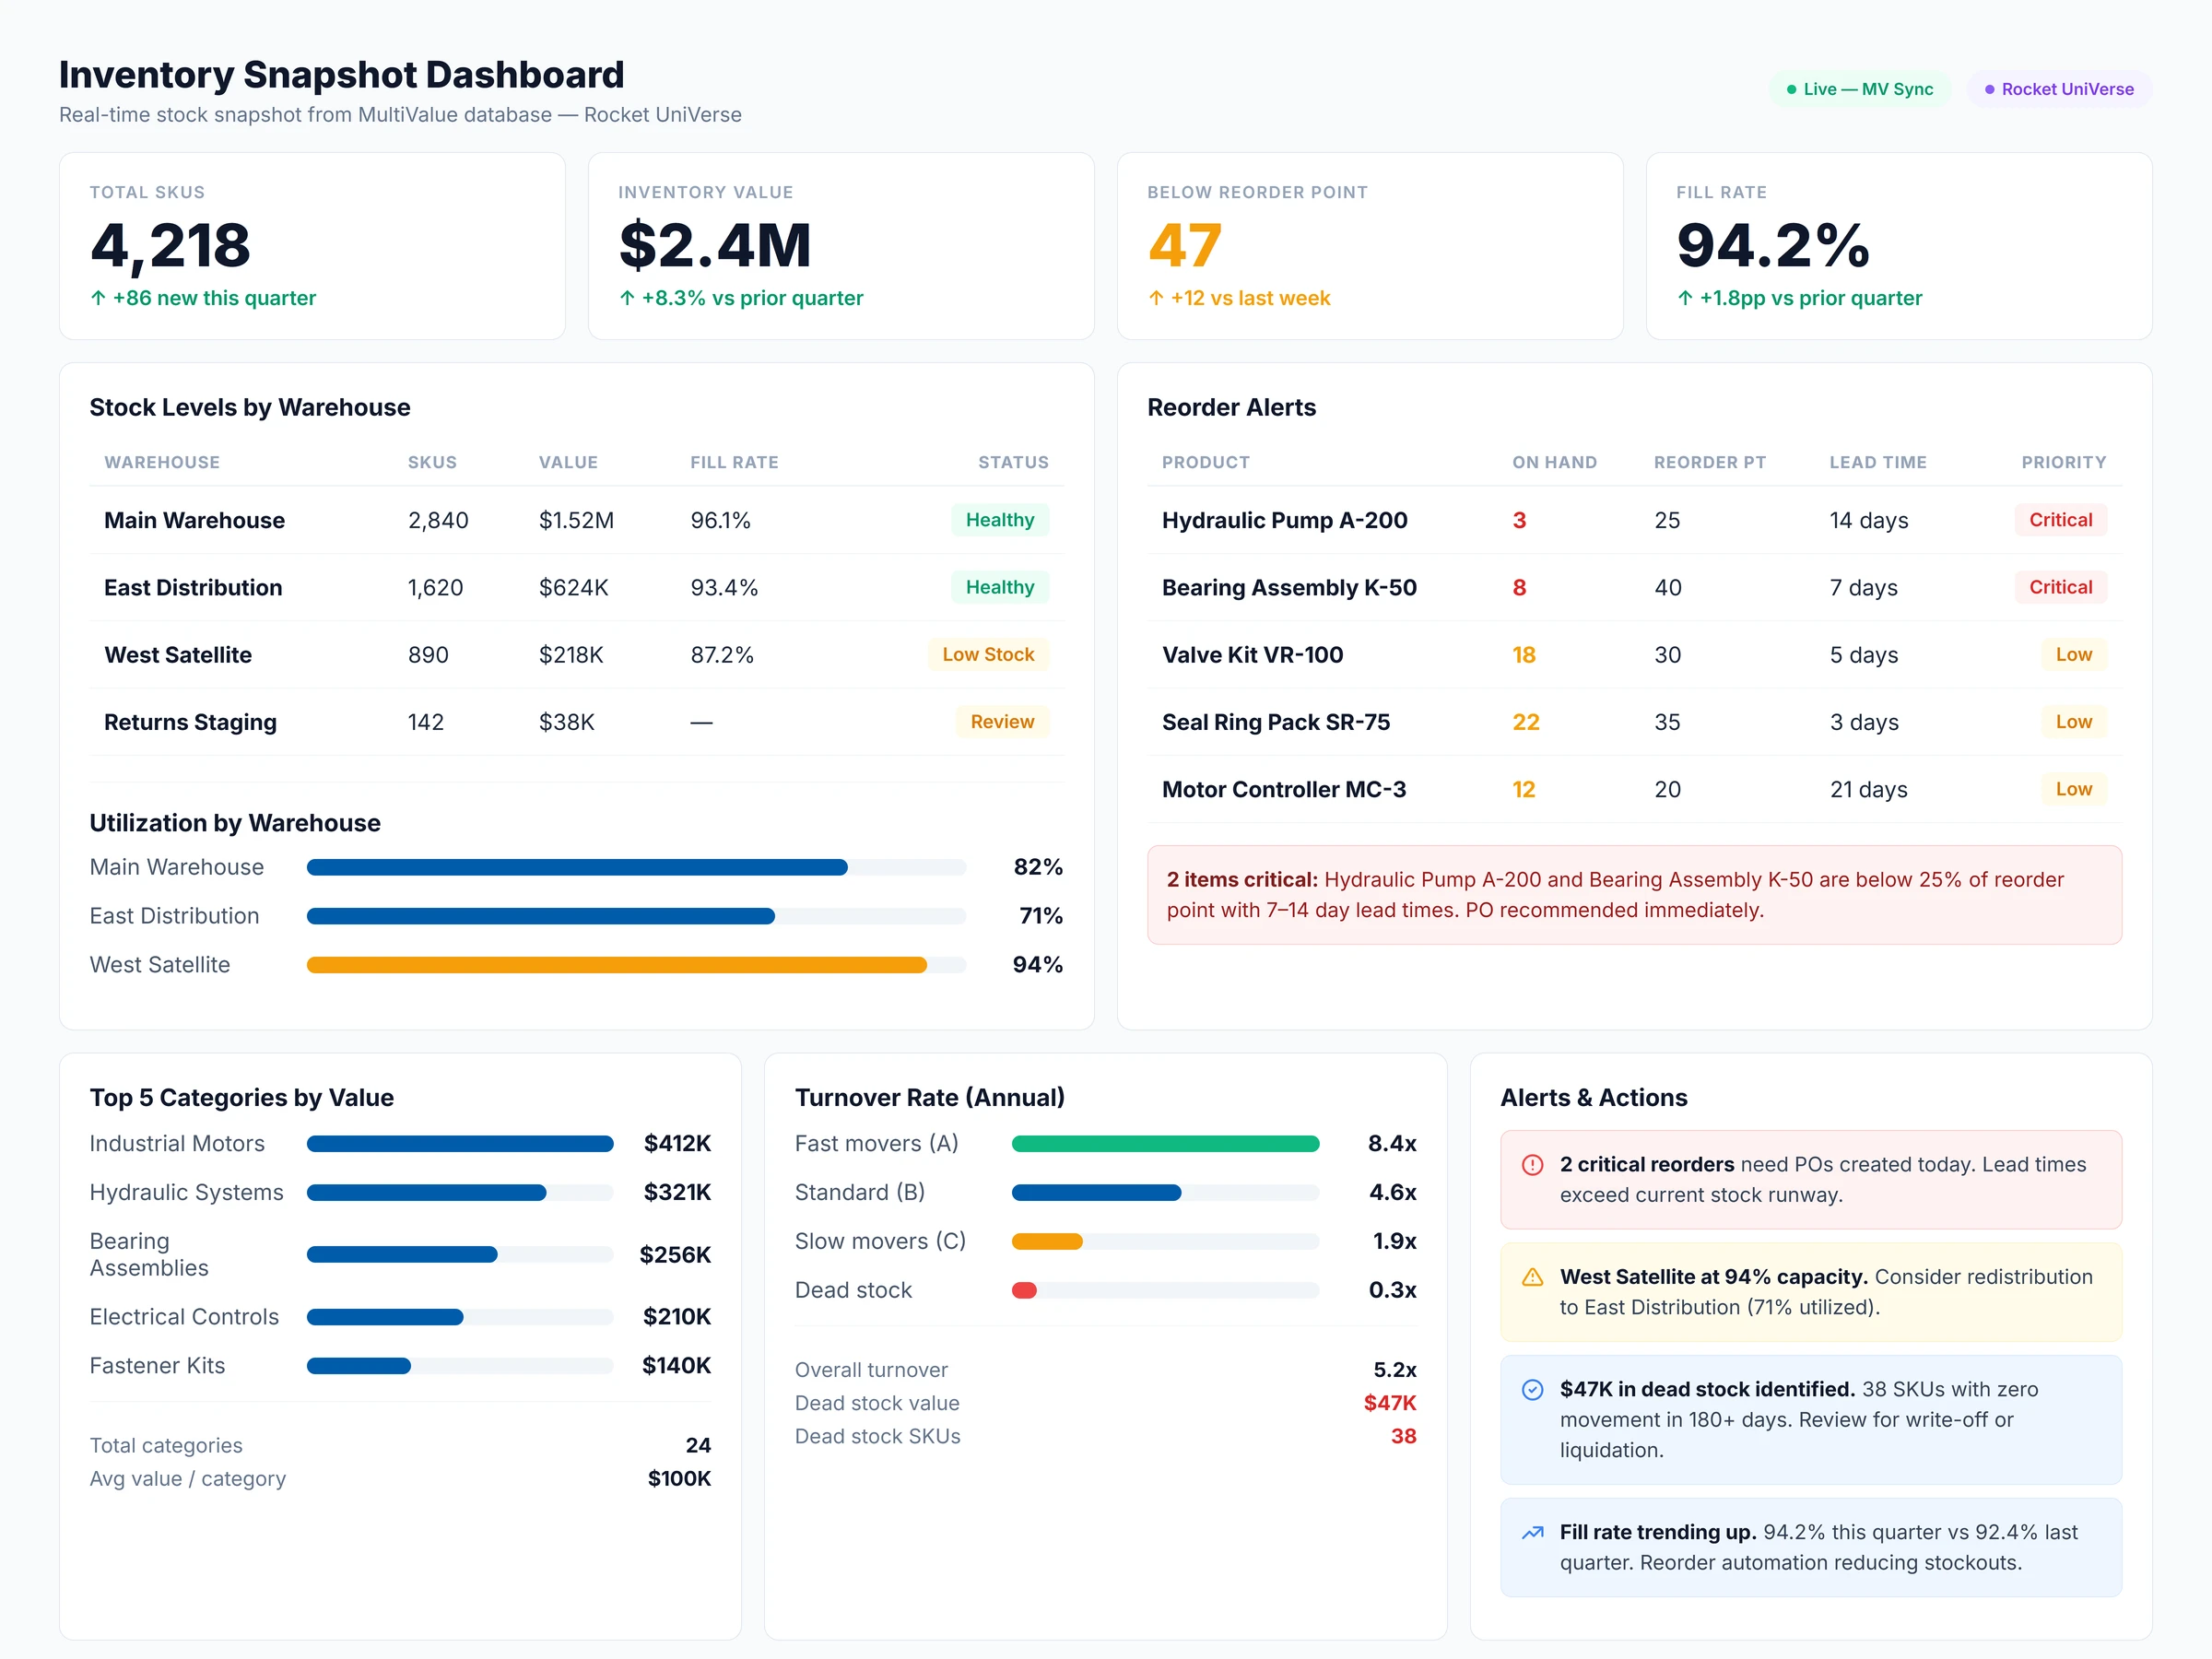Sort by the FILL RATE column header
The width and height of the screenshot is (2212, 1659).
pyautogui.click(x=734, y=462)
